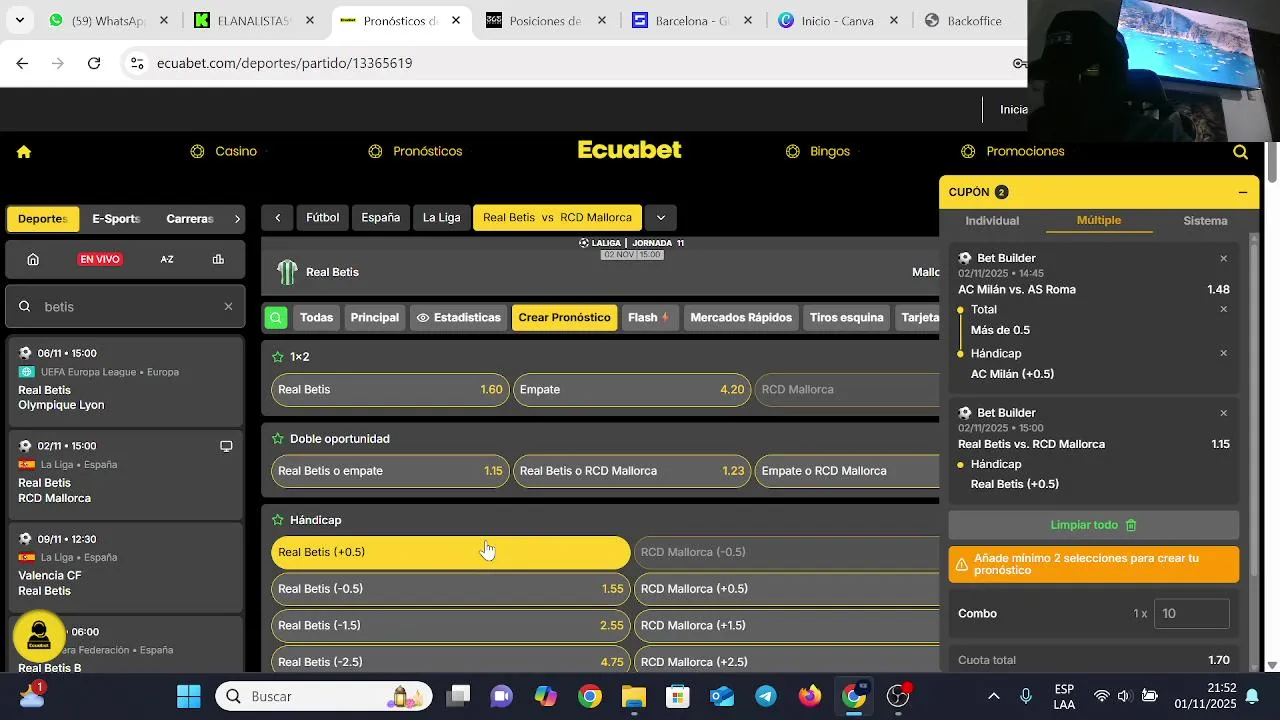1280x720 pixels.
Task: Switch coupon to Sistema tab
Action: [x=1205, y=221]
